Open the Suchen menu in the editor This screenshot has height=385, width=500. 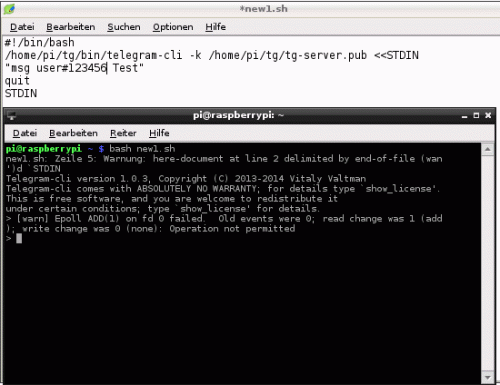coord(124,27)
